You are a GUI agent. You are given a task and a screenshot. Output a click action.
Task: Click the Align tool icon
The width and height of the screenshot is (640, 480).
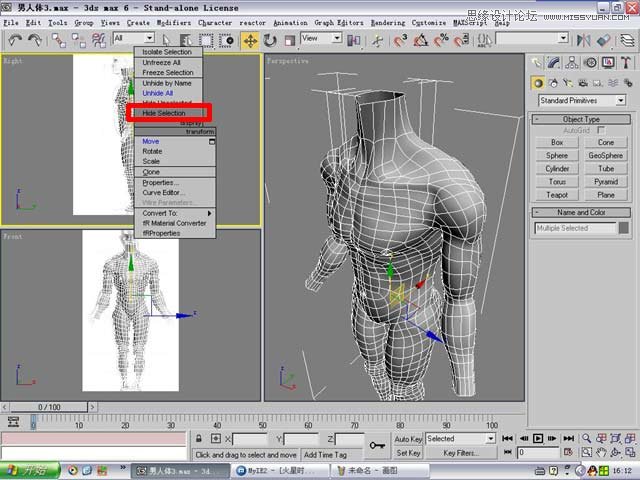coord(604,40)
